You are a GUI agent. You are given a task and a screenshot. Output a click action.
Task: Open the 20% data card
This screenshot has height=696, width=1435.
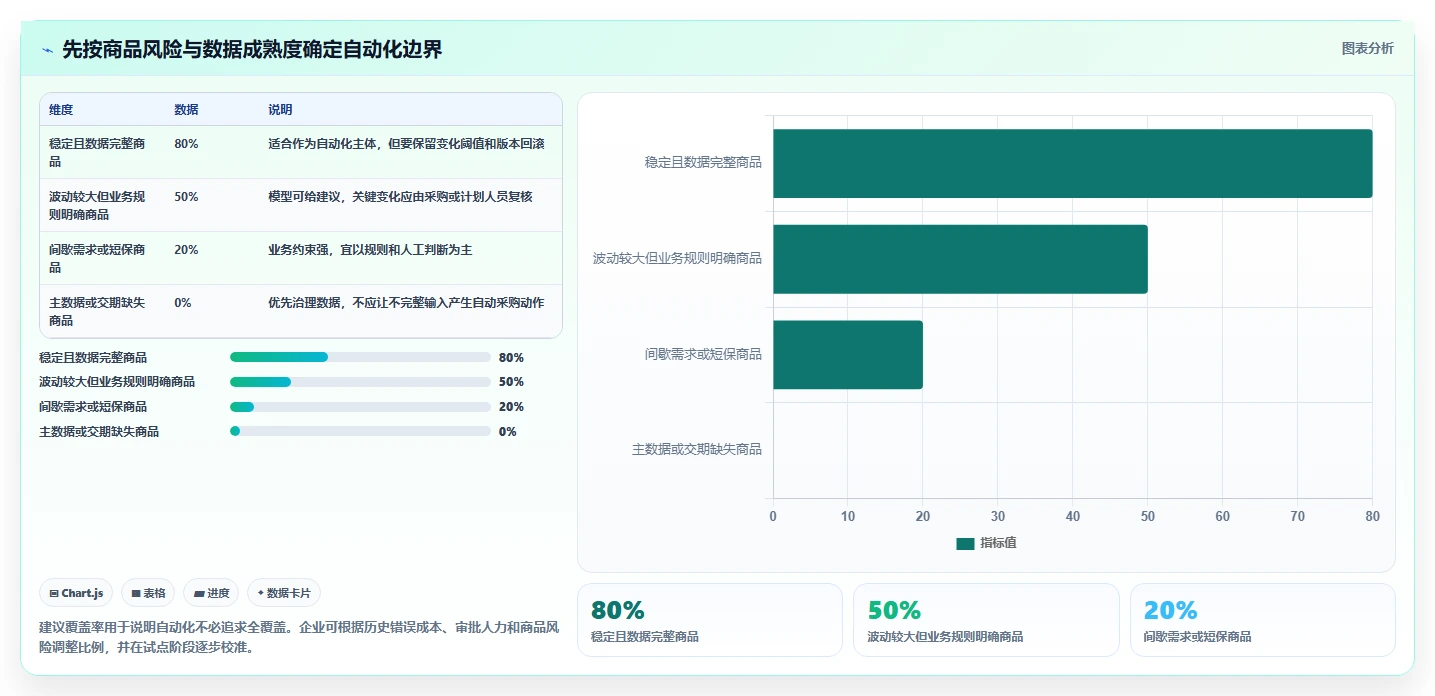click(1262, 620)
